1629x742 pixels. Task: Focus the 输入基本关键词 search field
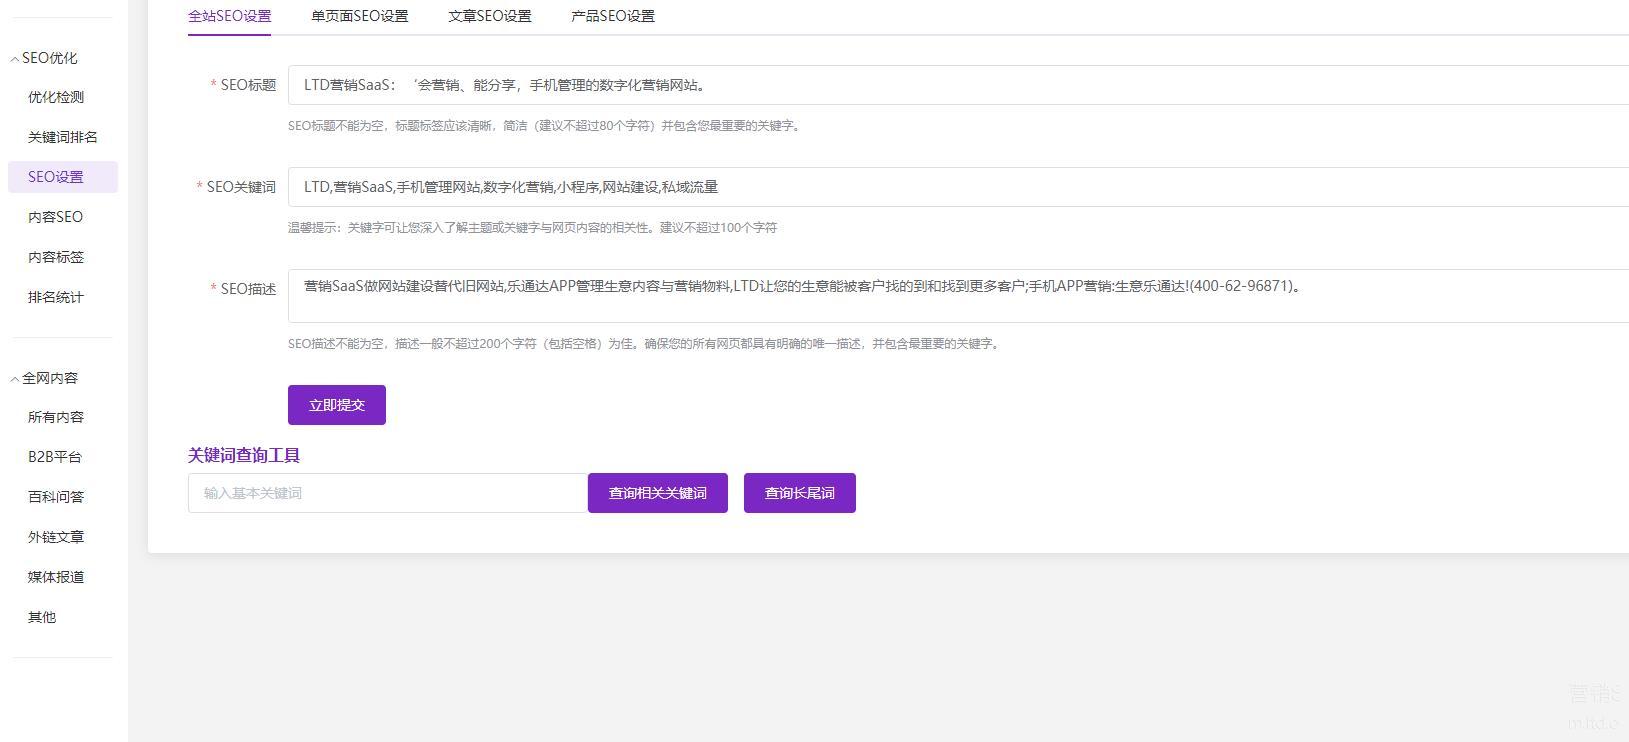coord(388,493)
